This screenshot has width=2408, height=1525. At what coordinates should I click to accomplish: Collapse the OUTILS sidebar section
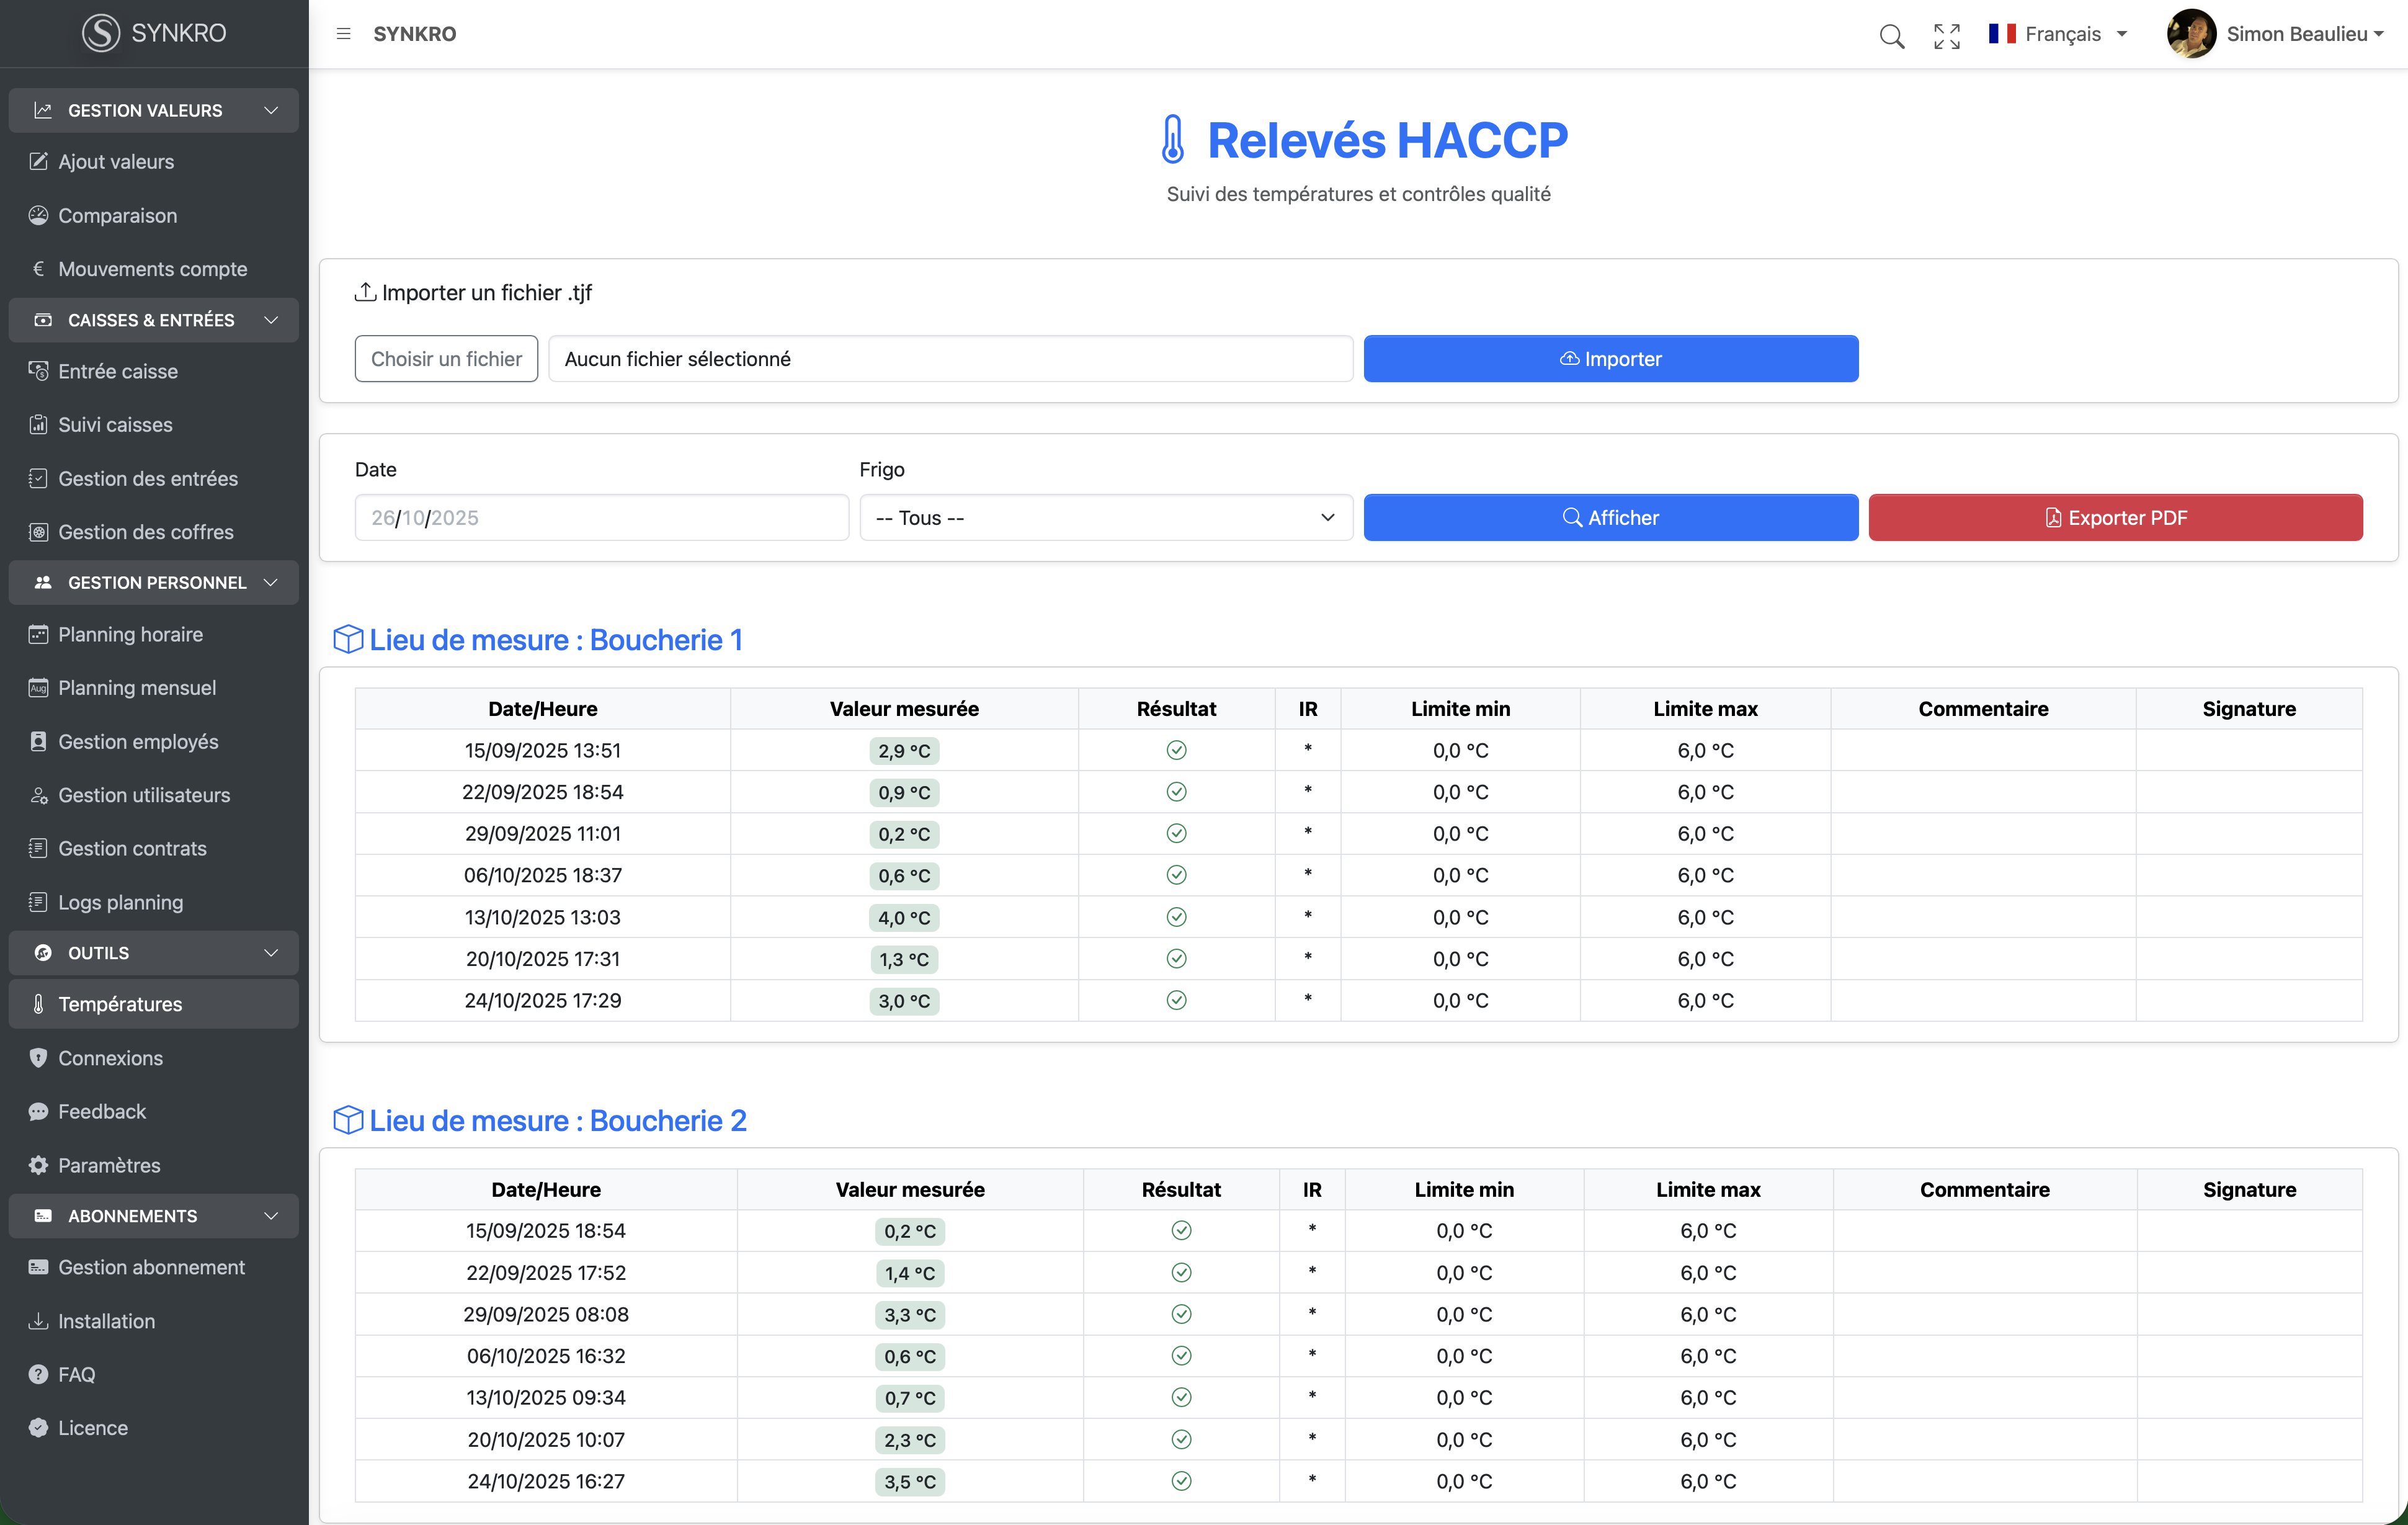(271, 953)
